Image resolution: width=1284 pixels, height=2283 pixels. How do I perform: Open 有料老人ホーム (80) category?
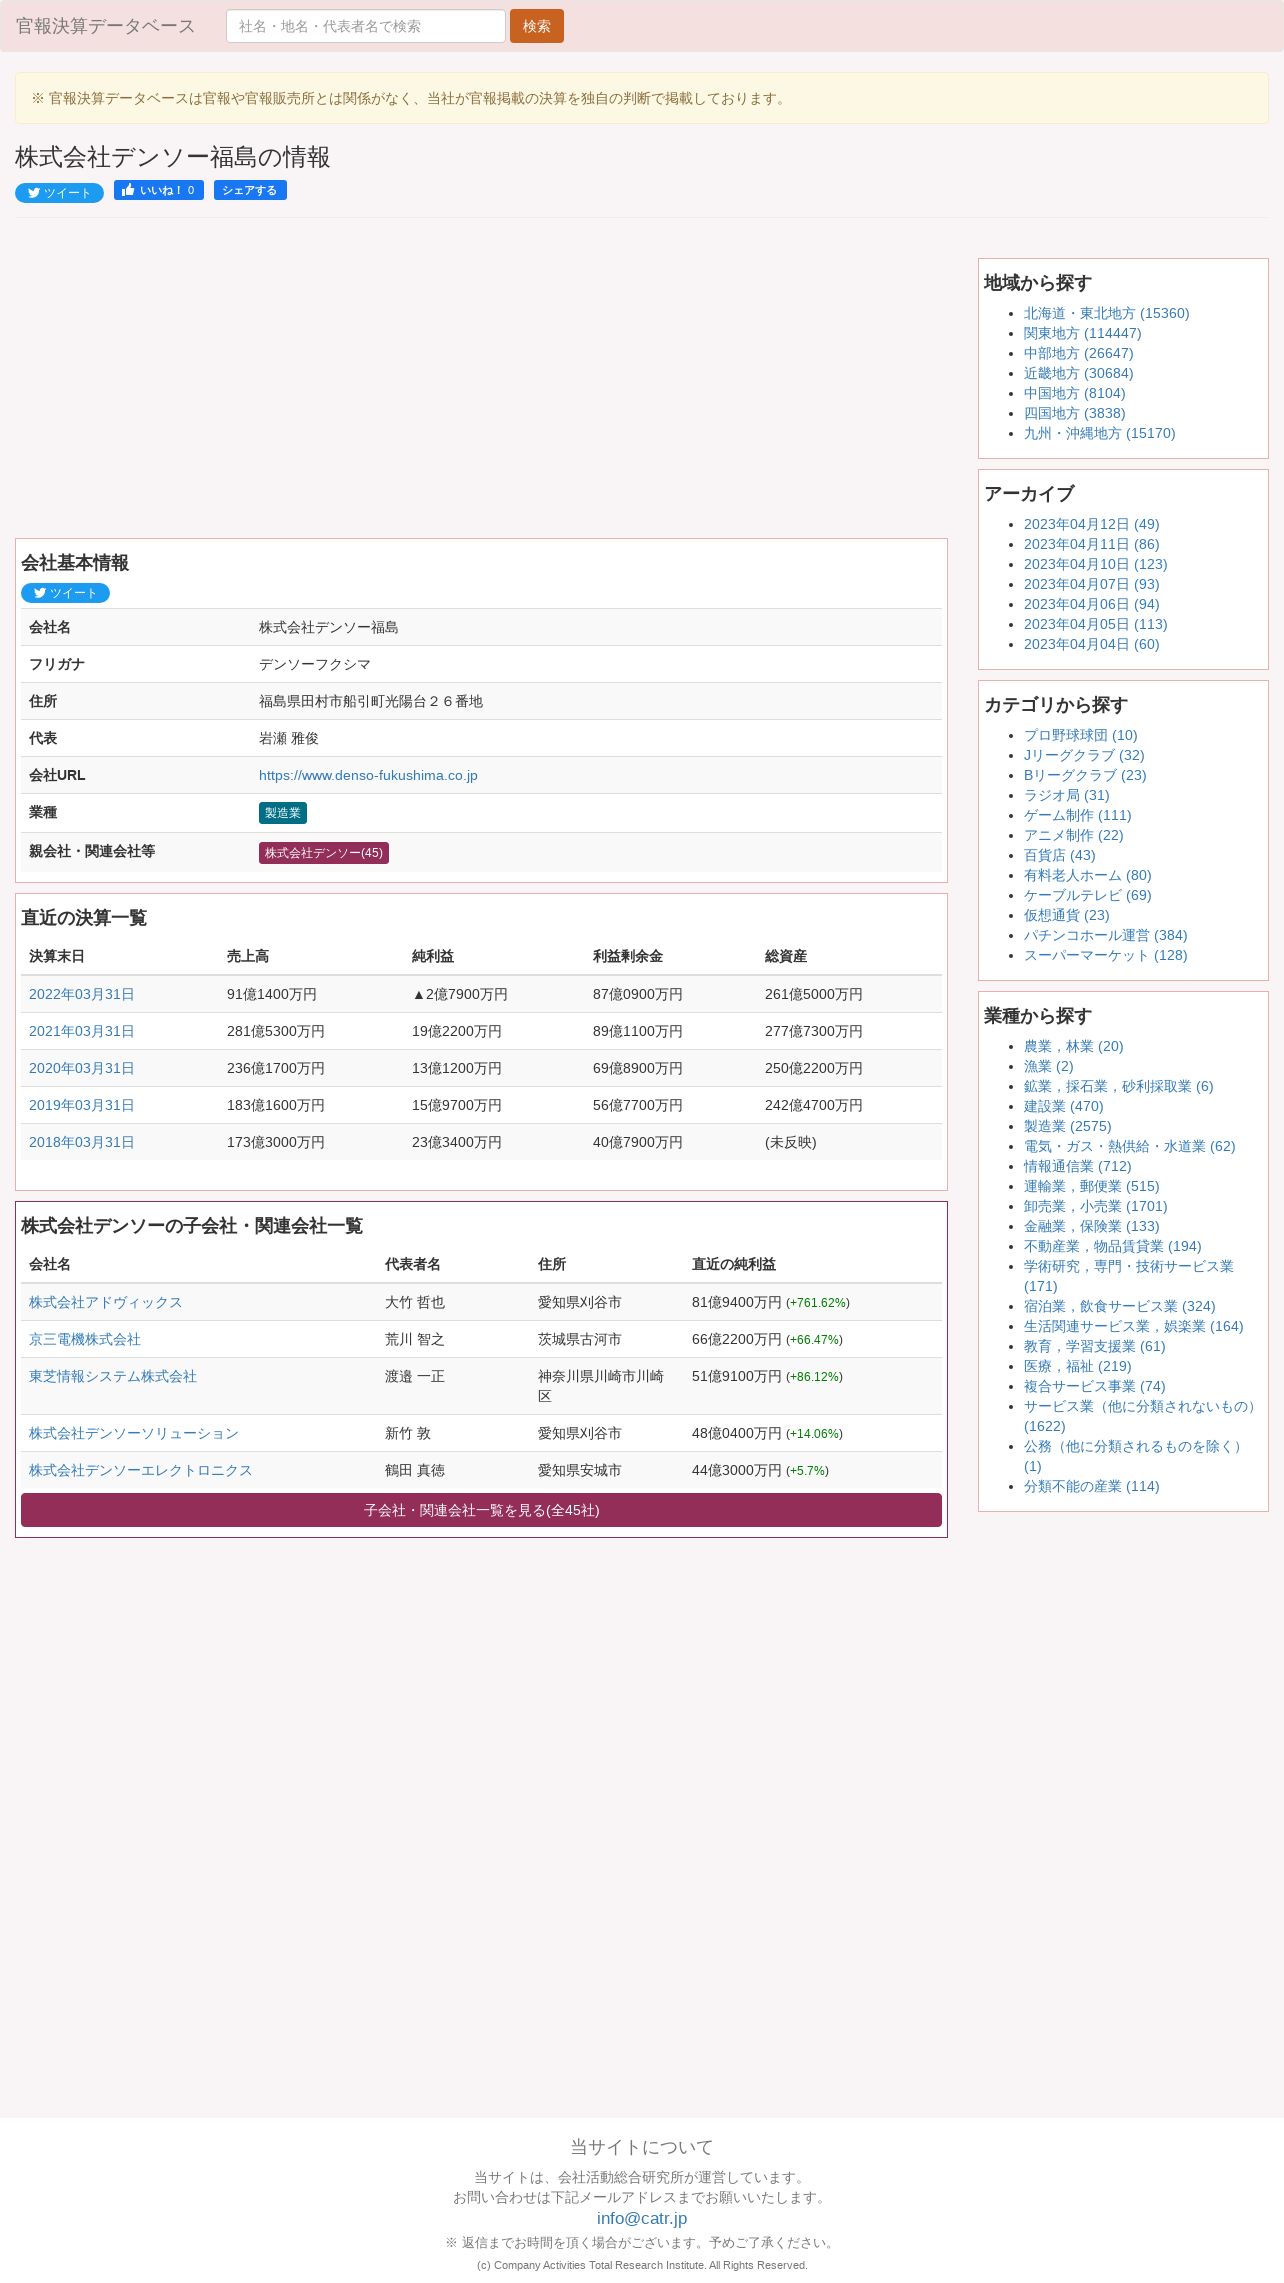pos(1087,875)
